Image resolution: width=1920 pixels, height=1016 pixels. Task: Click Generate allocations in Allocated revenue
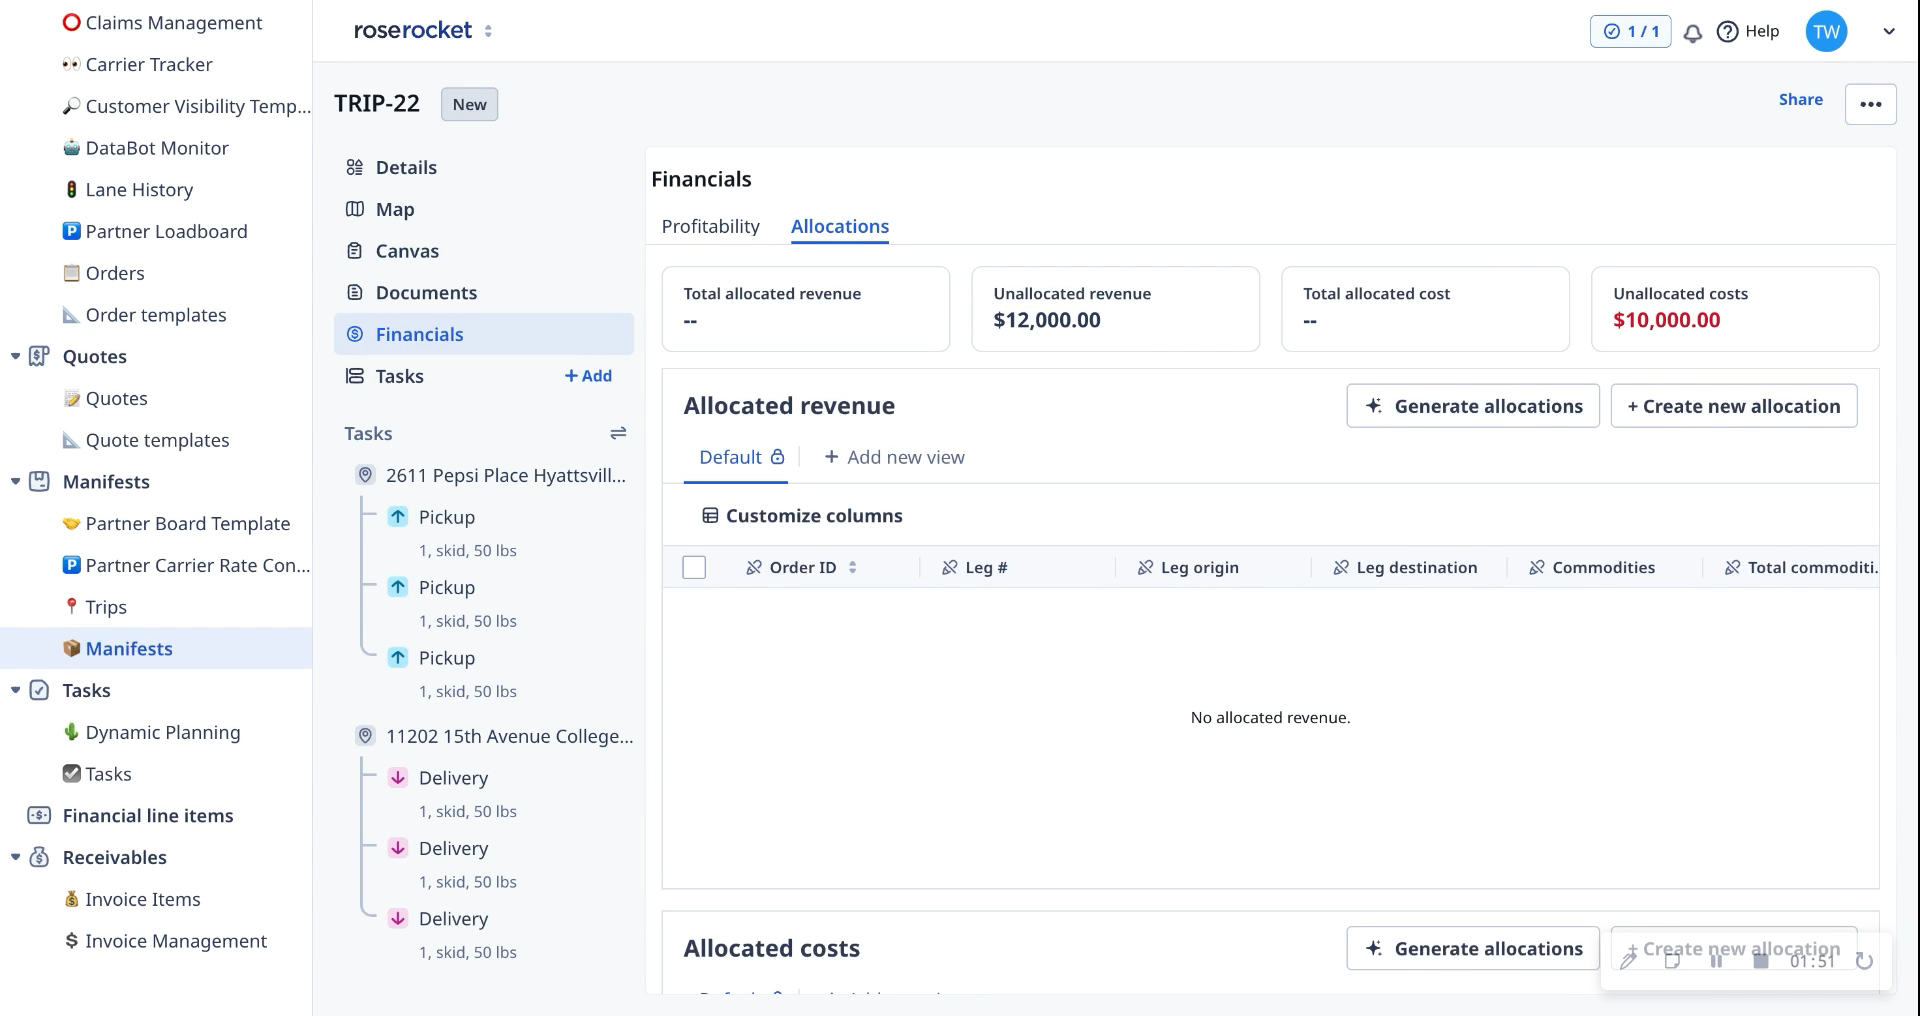[1473, 406]
